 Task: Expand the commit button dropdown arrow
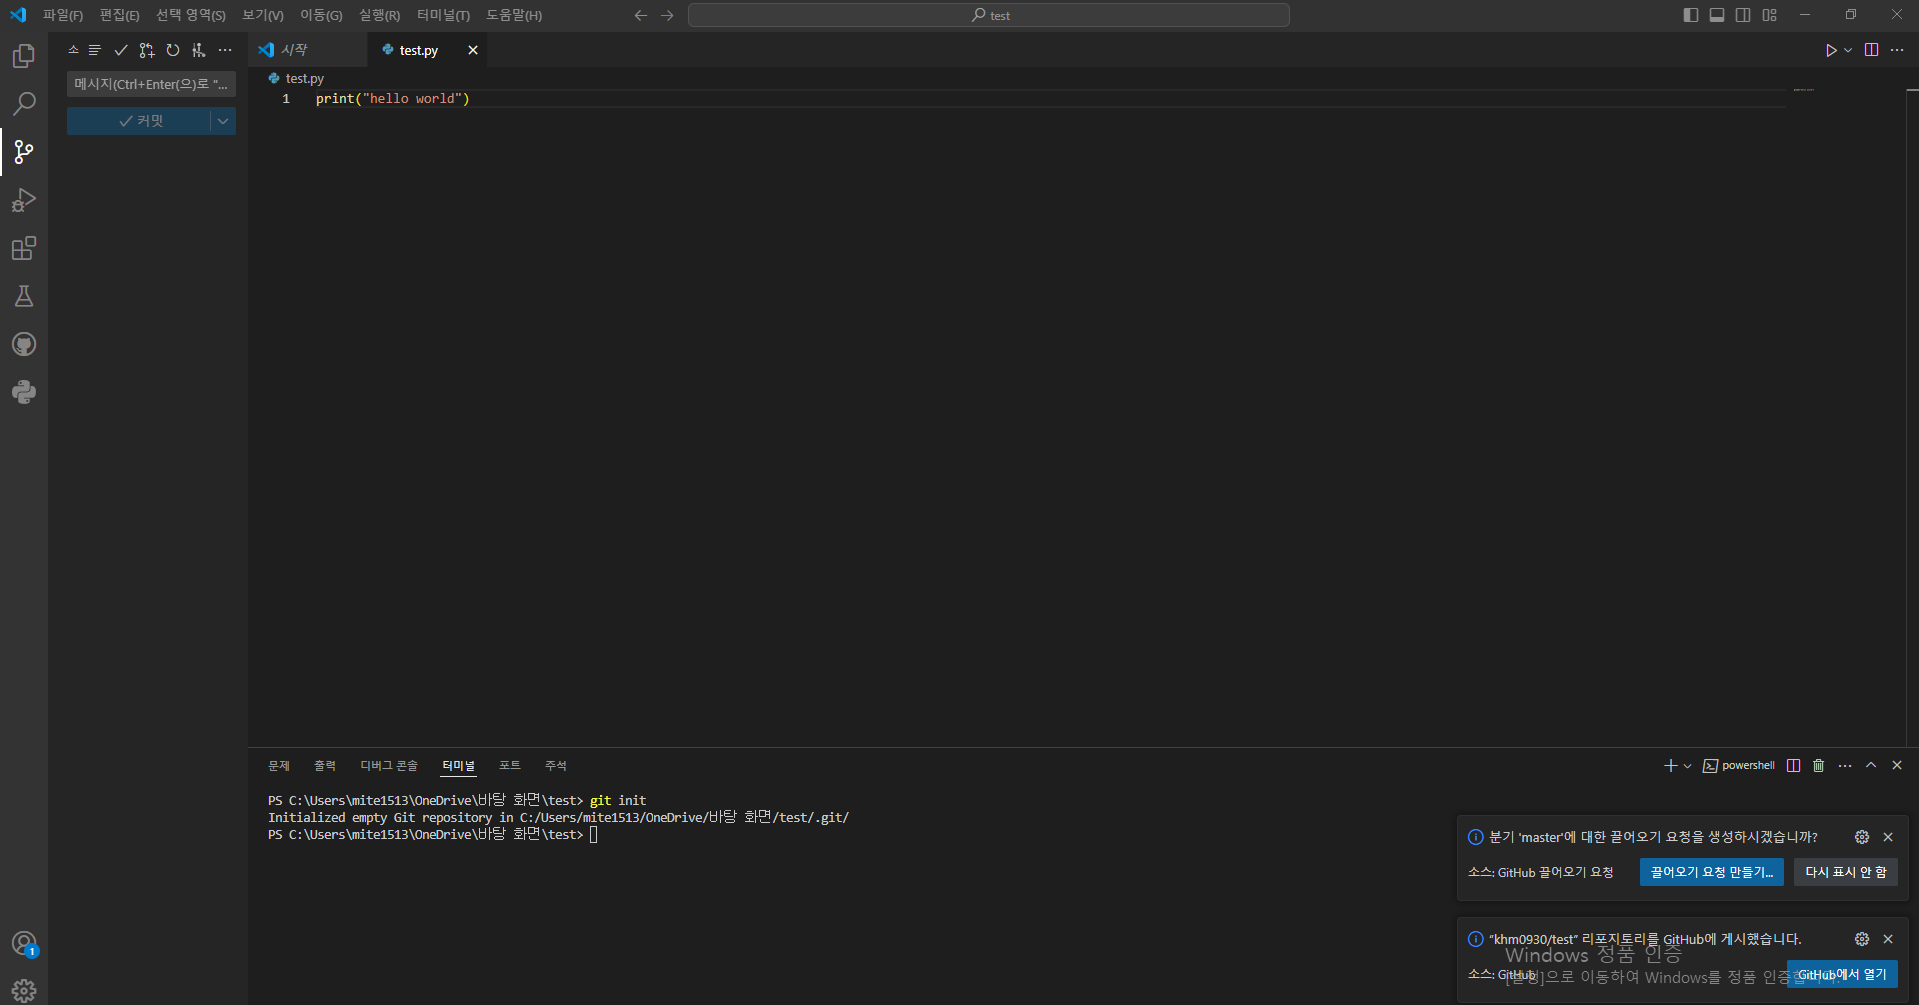223,121
